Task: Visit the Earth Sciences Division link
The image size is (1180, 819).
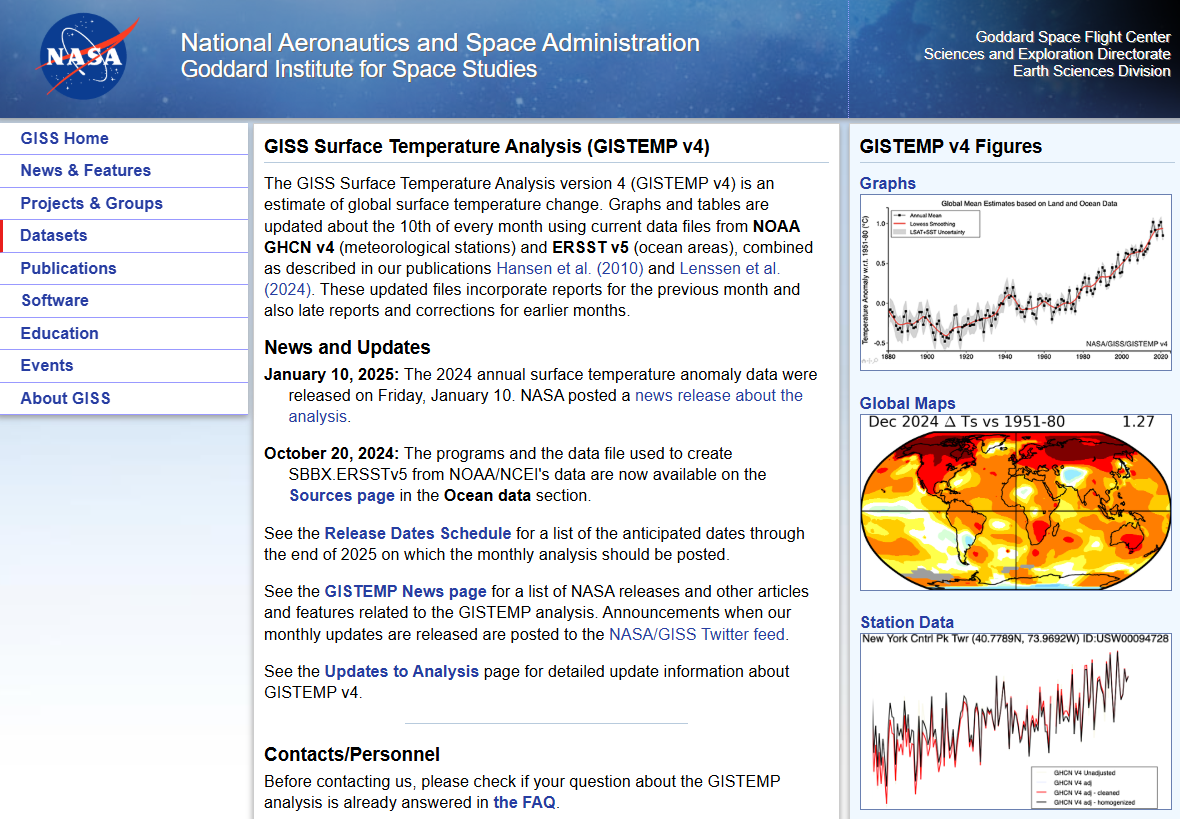Action: [1091, 71]
